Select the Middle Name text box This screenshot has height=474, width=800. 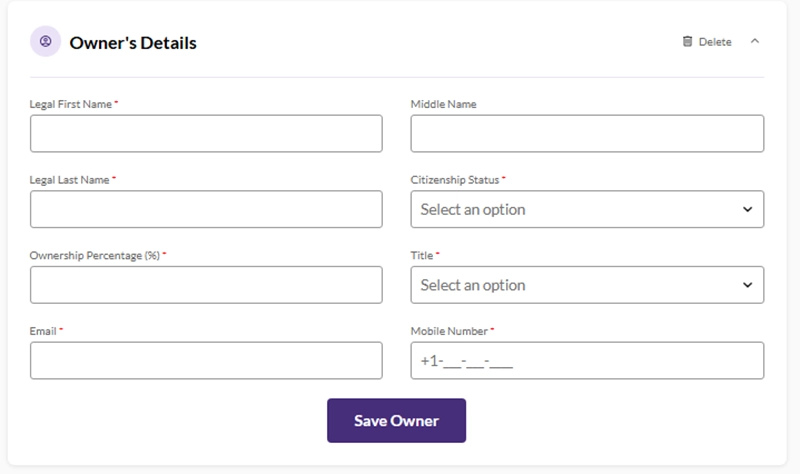[587, 134]
